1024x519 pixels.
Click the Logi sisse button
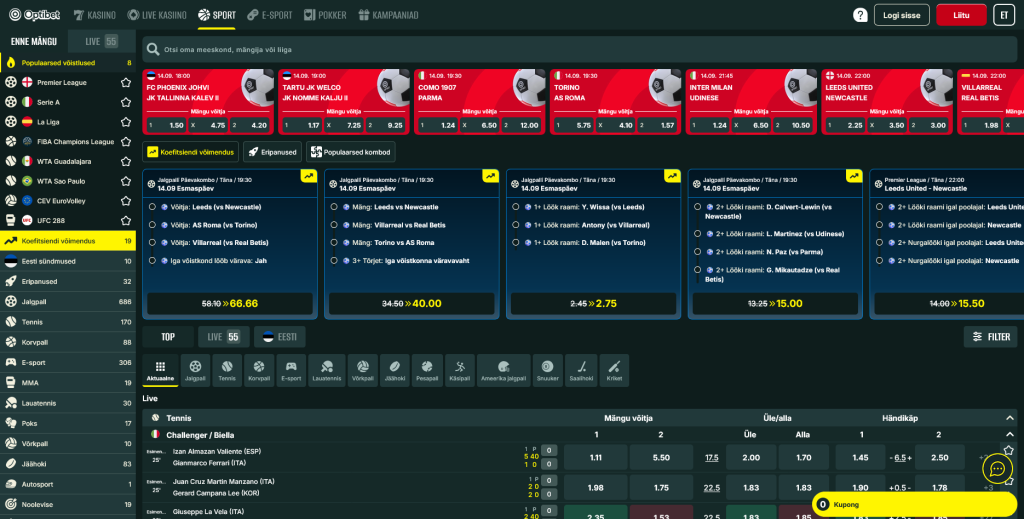pyautogui.click(x=901, y=15)
